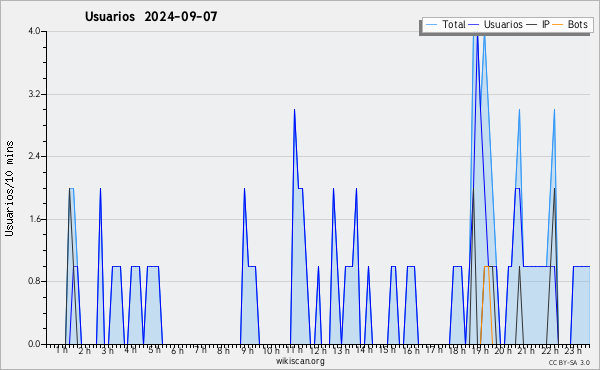Click the 1.6 y-axis value
The width and height of the screenshot is (600, 370).
click(34, 219)
